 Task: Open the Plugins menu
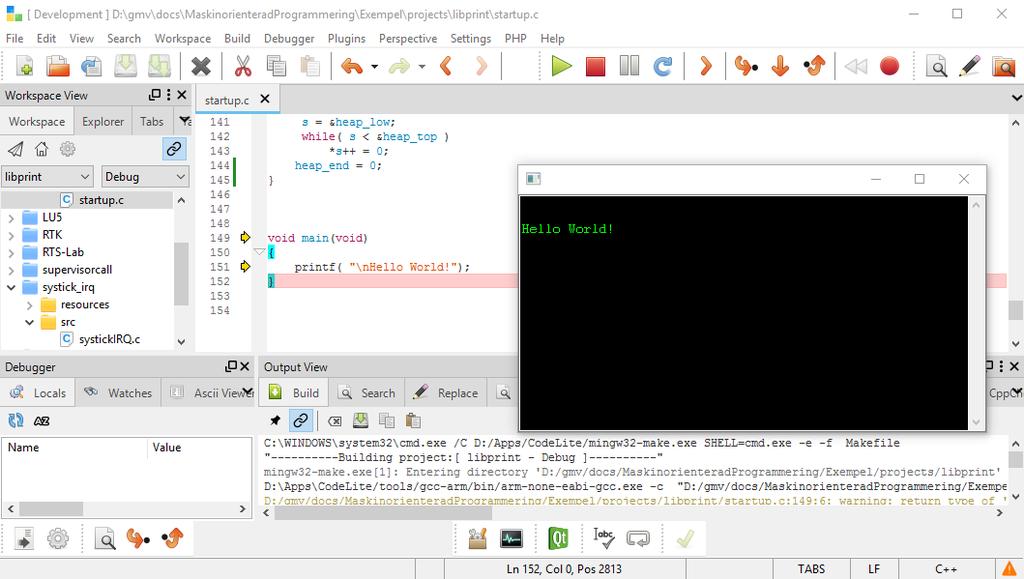click(347, 39)
